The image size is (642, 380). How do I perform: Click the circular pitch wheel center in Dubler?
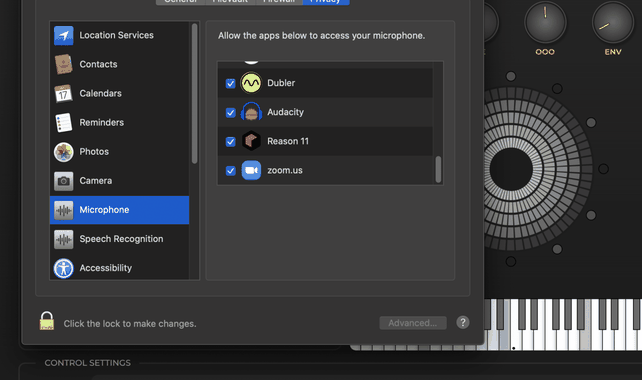[x=511, y=169]
